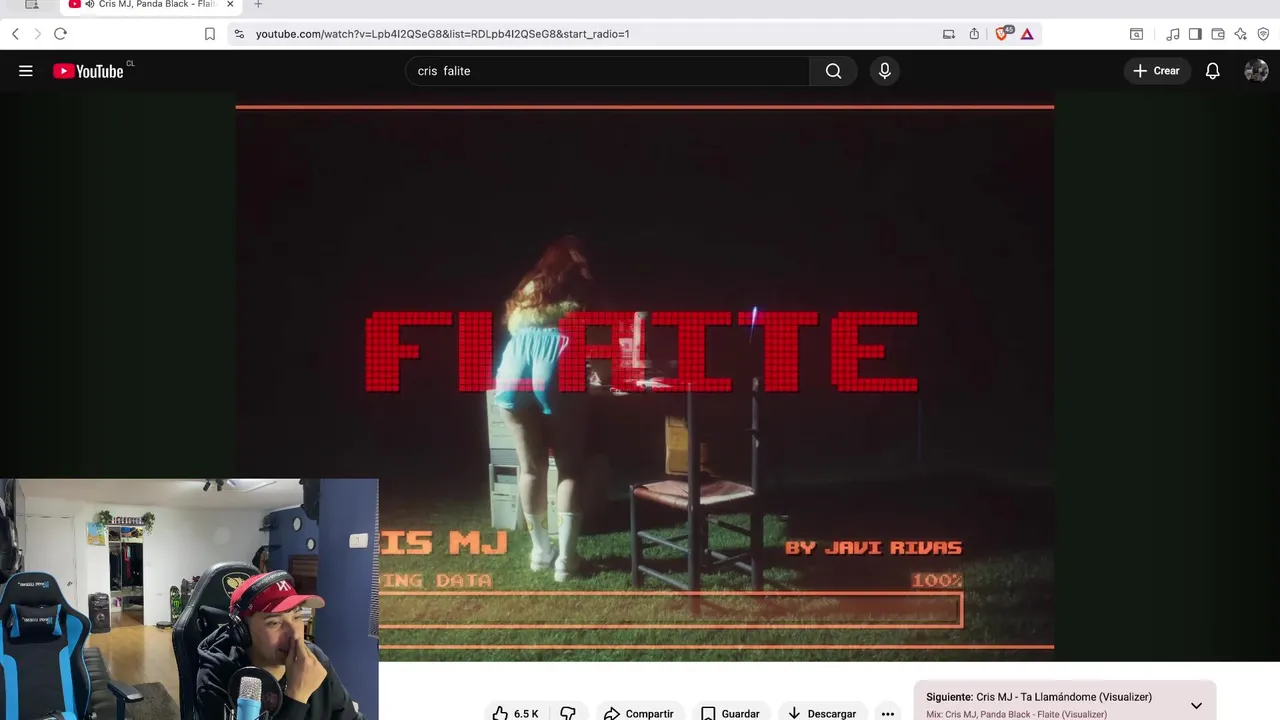Open the Brave VPN shield icon
Viewport: 1280px width, 720px height.
point(1263,34)
